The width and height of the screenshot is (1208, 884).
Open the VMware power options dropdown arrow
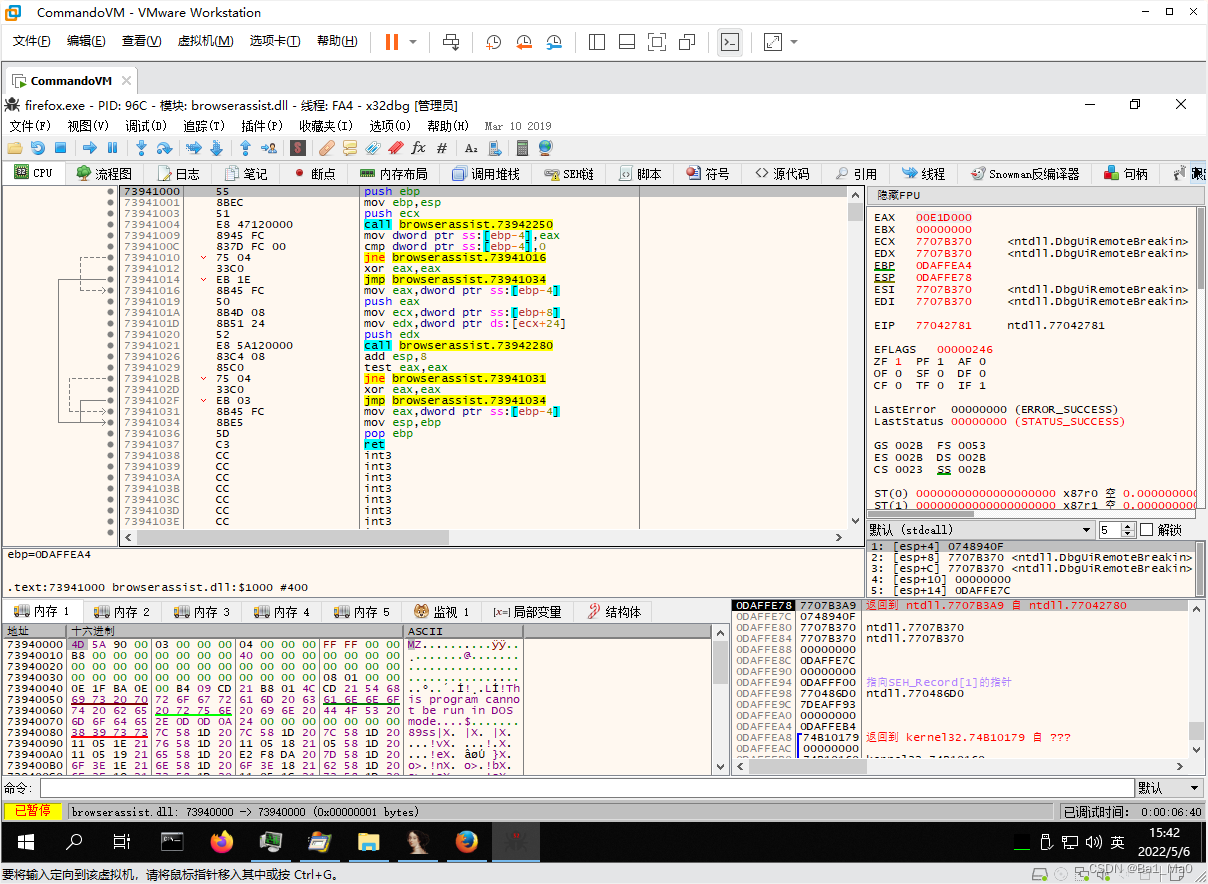click(x=413, y=42)
